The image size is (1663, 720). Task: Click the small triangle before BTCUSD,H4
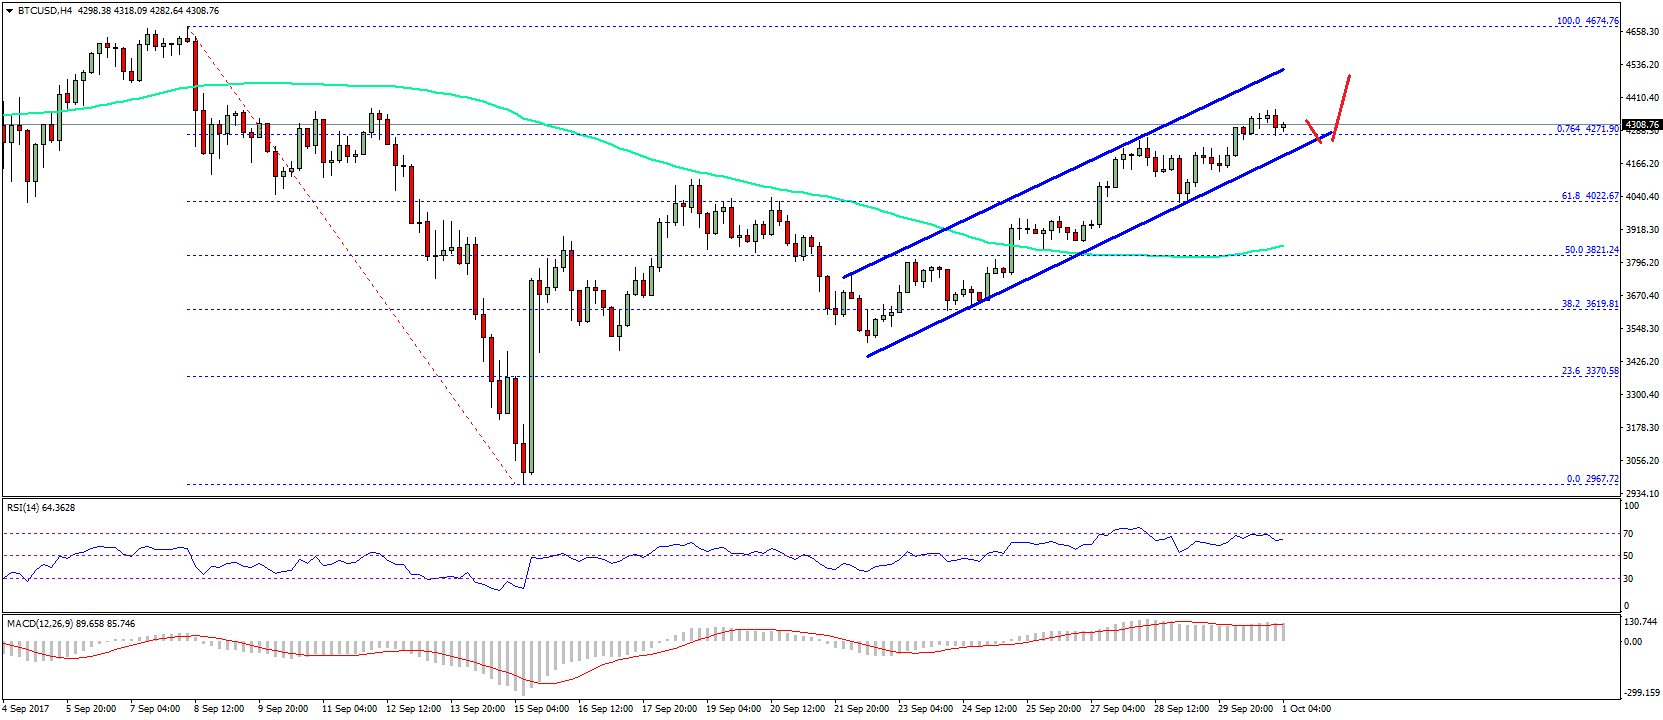point(9,10)
